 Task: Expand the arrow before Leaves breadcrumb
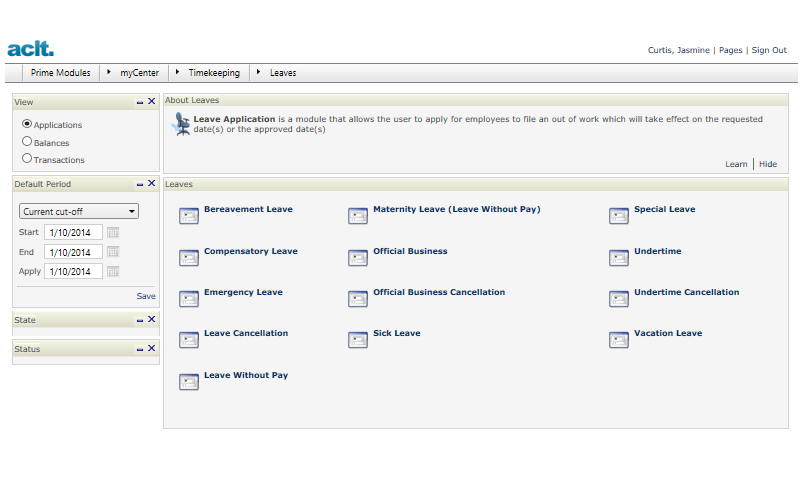(x=258, y=72)
